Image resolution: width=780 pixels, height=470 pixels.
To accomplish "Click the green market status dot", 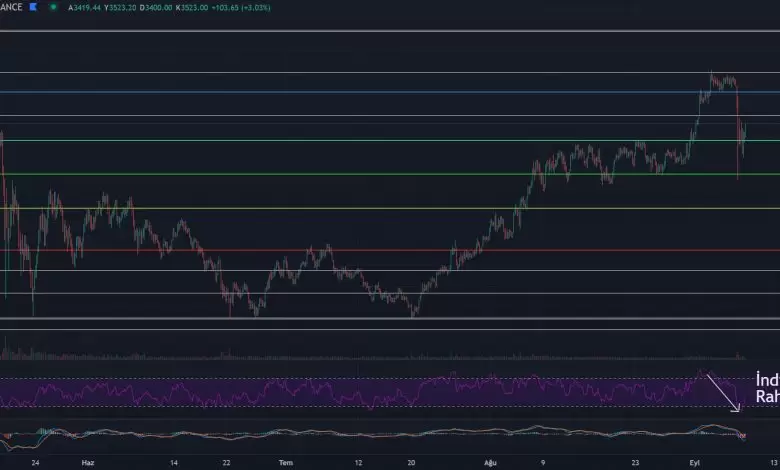I will coord(53,7).
